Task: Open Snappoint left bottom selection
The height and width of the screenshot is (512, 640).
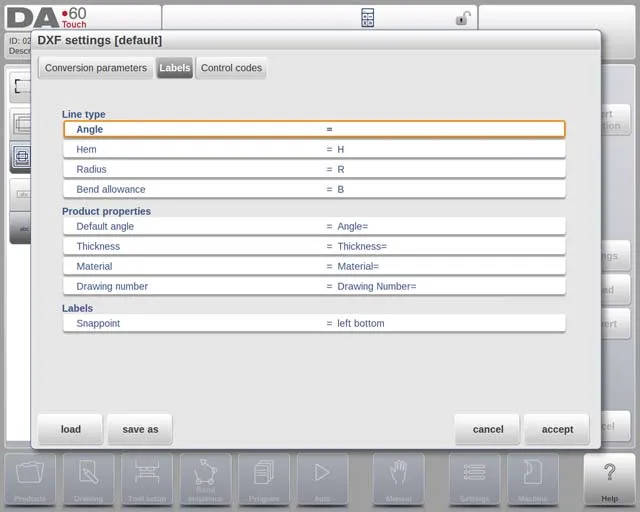Action: (x=314, y=323)
